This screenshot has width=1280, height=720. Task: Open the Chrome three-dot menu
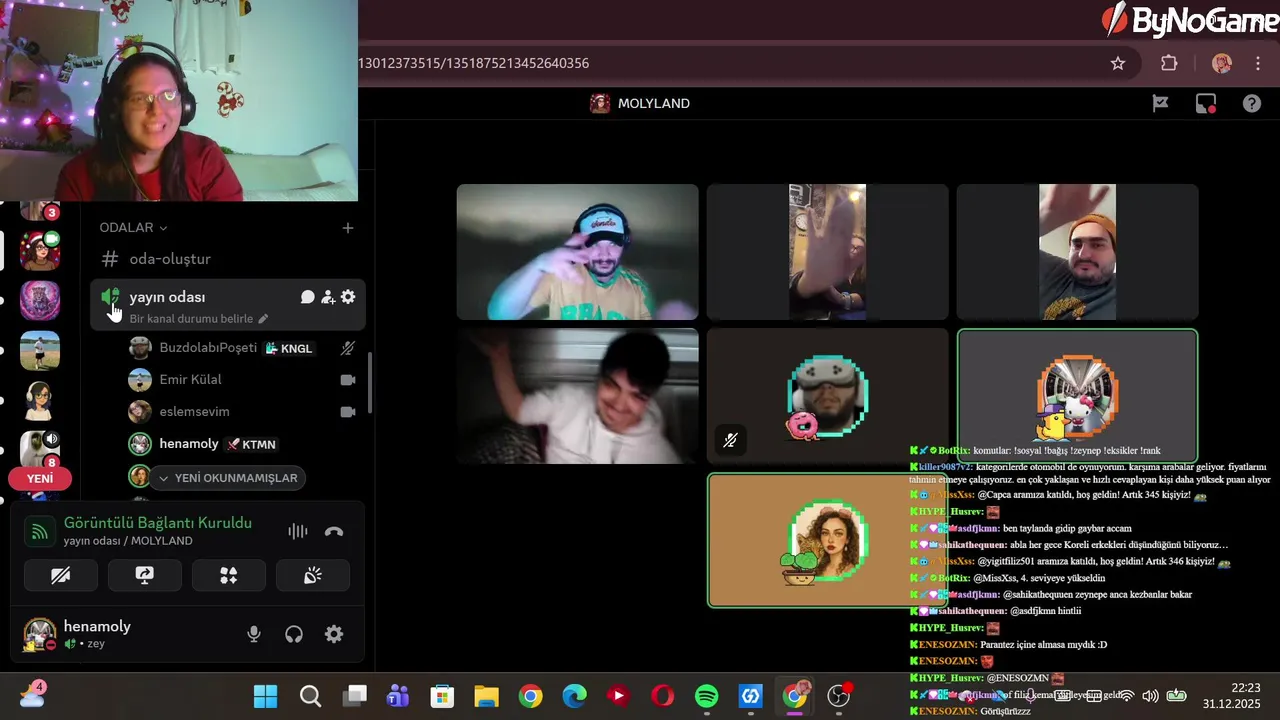pyautogui.click(x=1258, y=63)
